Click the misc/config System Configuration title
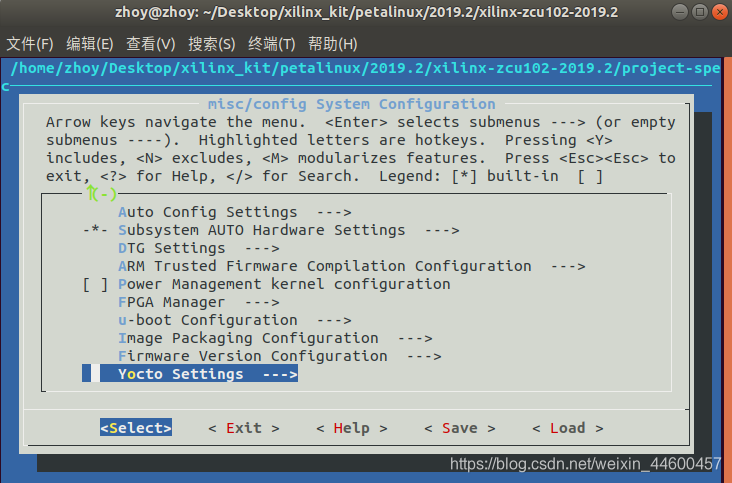Viewport: 732px width, 483px height. coord(352,104)
